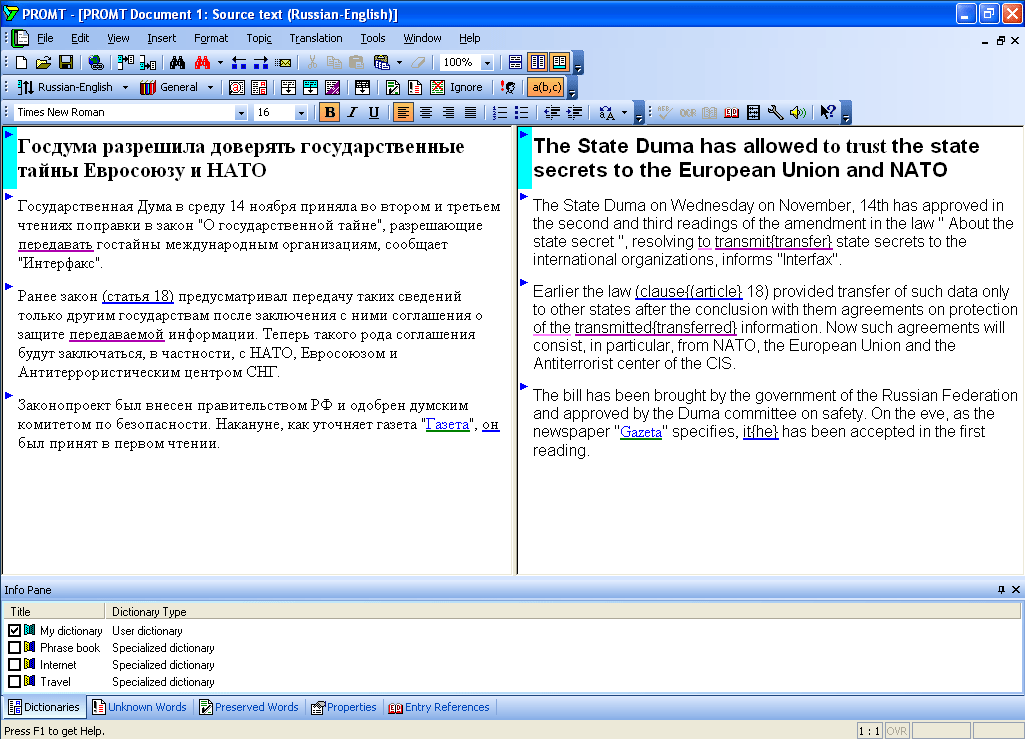Click the OVR indicator in status bar
1025x739 pixels.
click(896, 730)
